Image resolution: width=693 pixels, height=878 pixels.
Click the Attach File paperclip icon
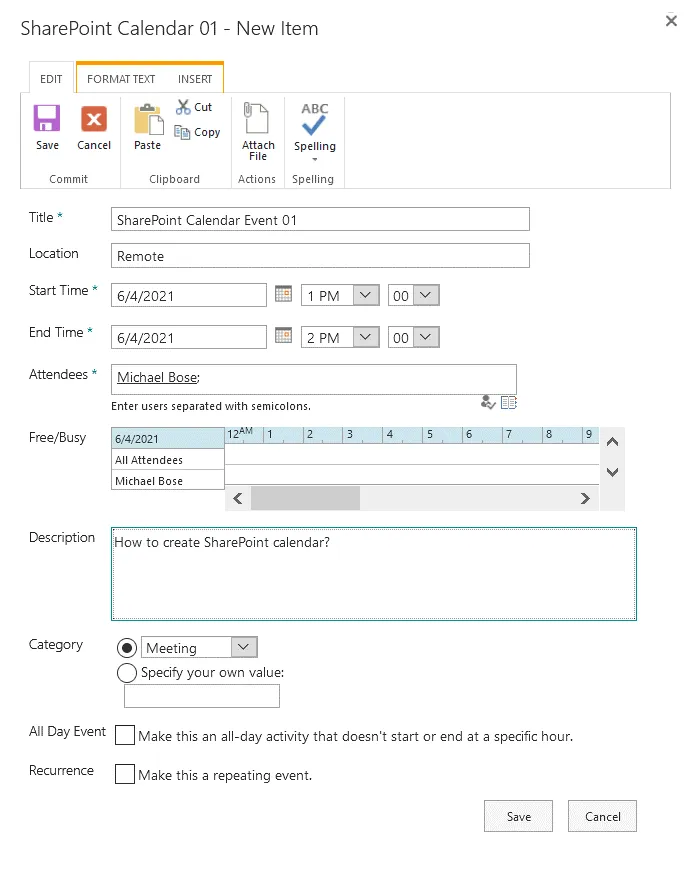(x=258, y=120)
